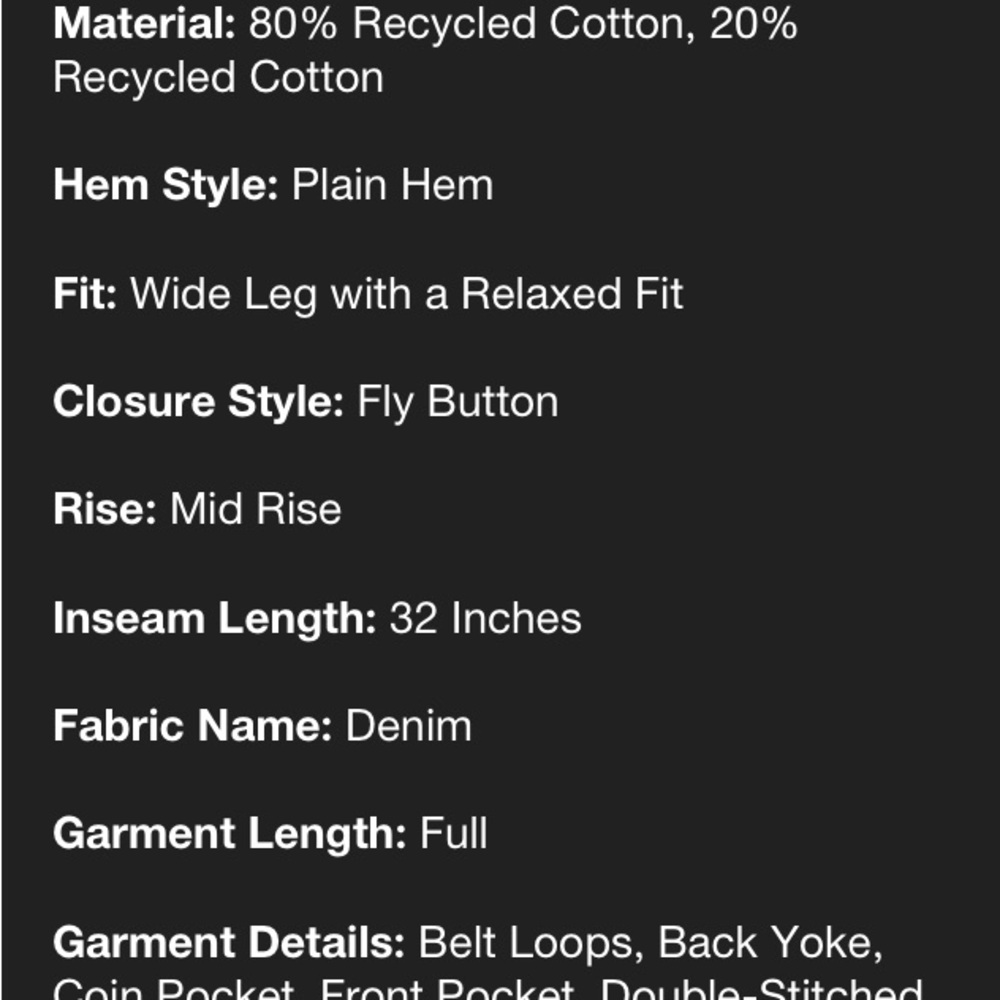Click the Hem Style label
The width and height of the screenshot is (1000, 1000).
166,186
